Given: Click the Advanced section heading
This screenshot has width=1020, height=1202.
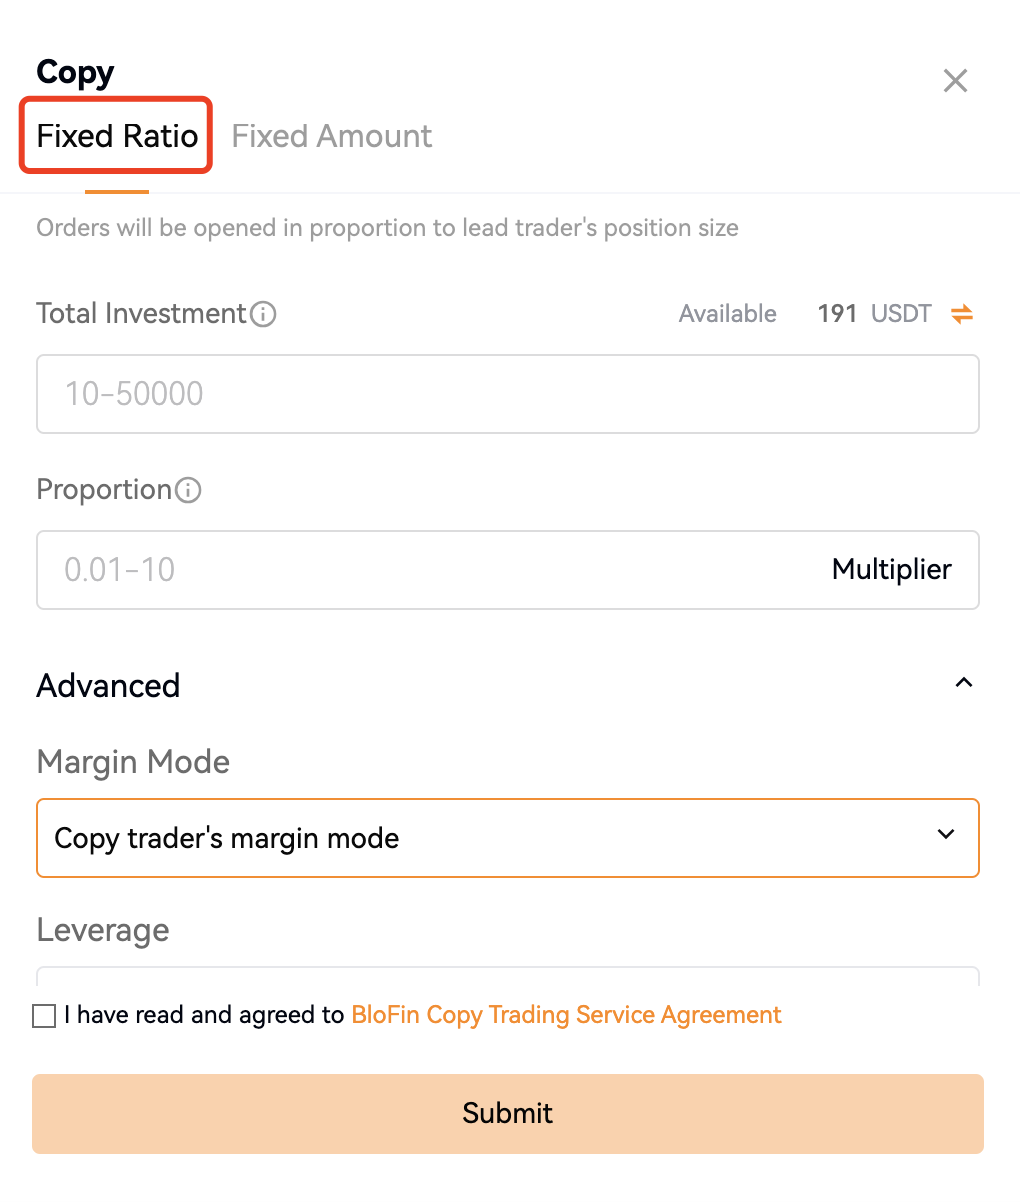Looking at the screenshot, I should click(x=108, y=686).
